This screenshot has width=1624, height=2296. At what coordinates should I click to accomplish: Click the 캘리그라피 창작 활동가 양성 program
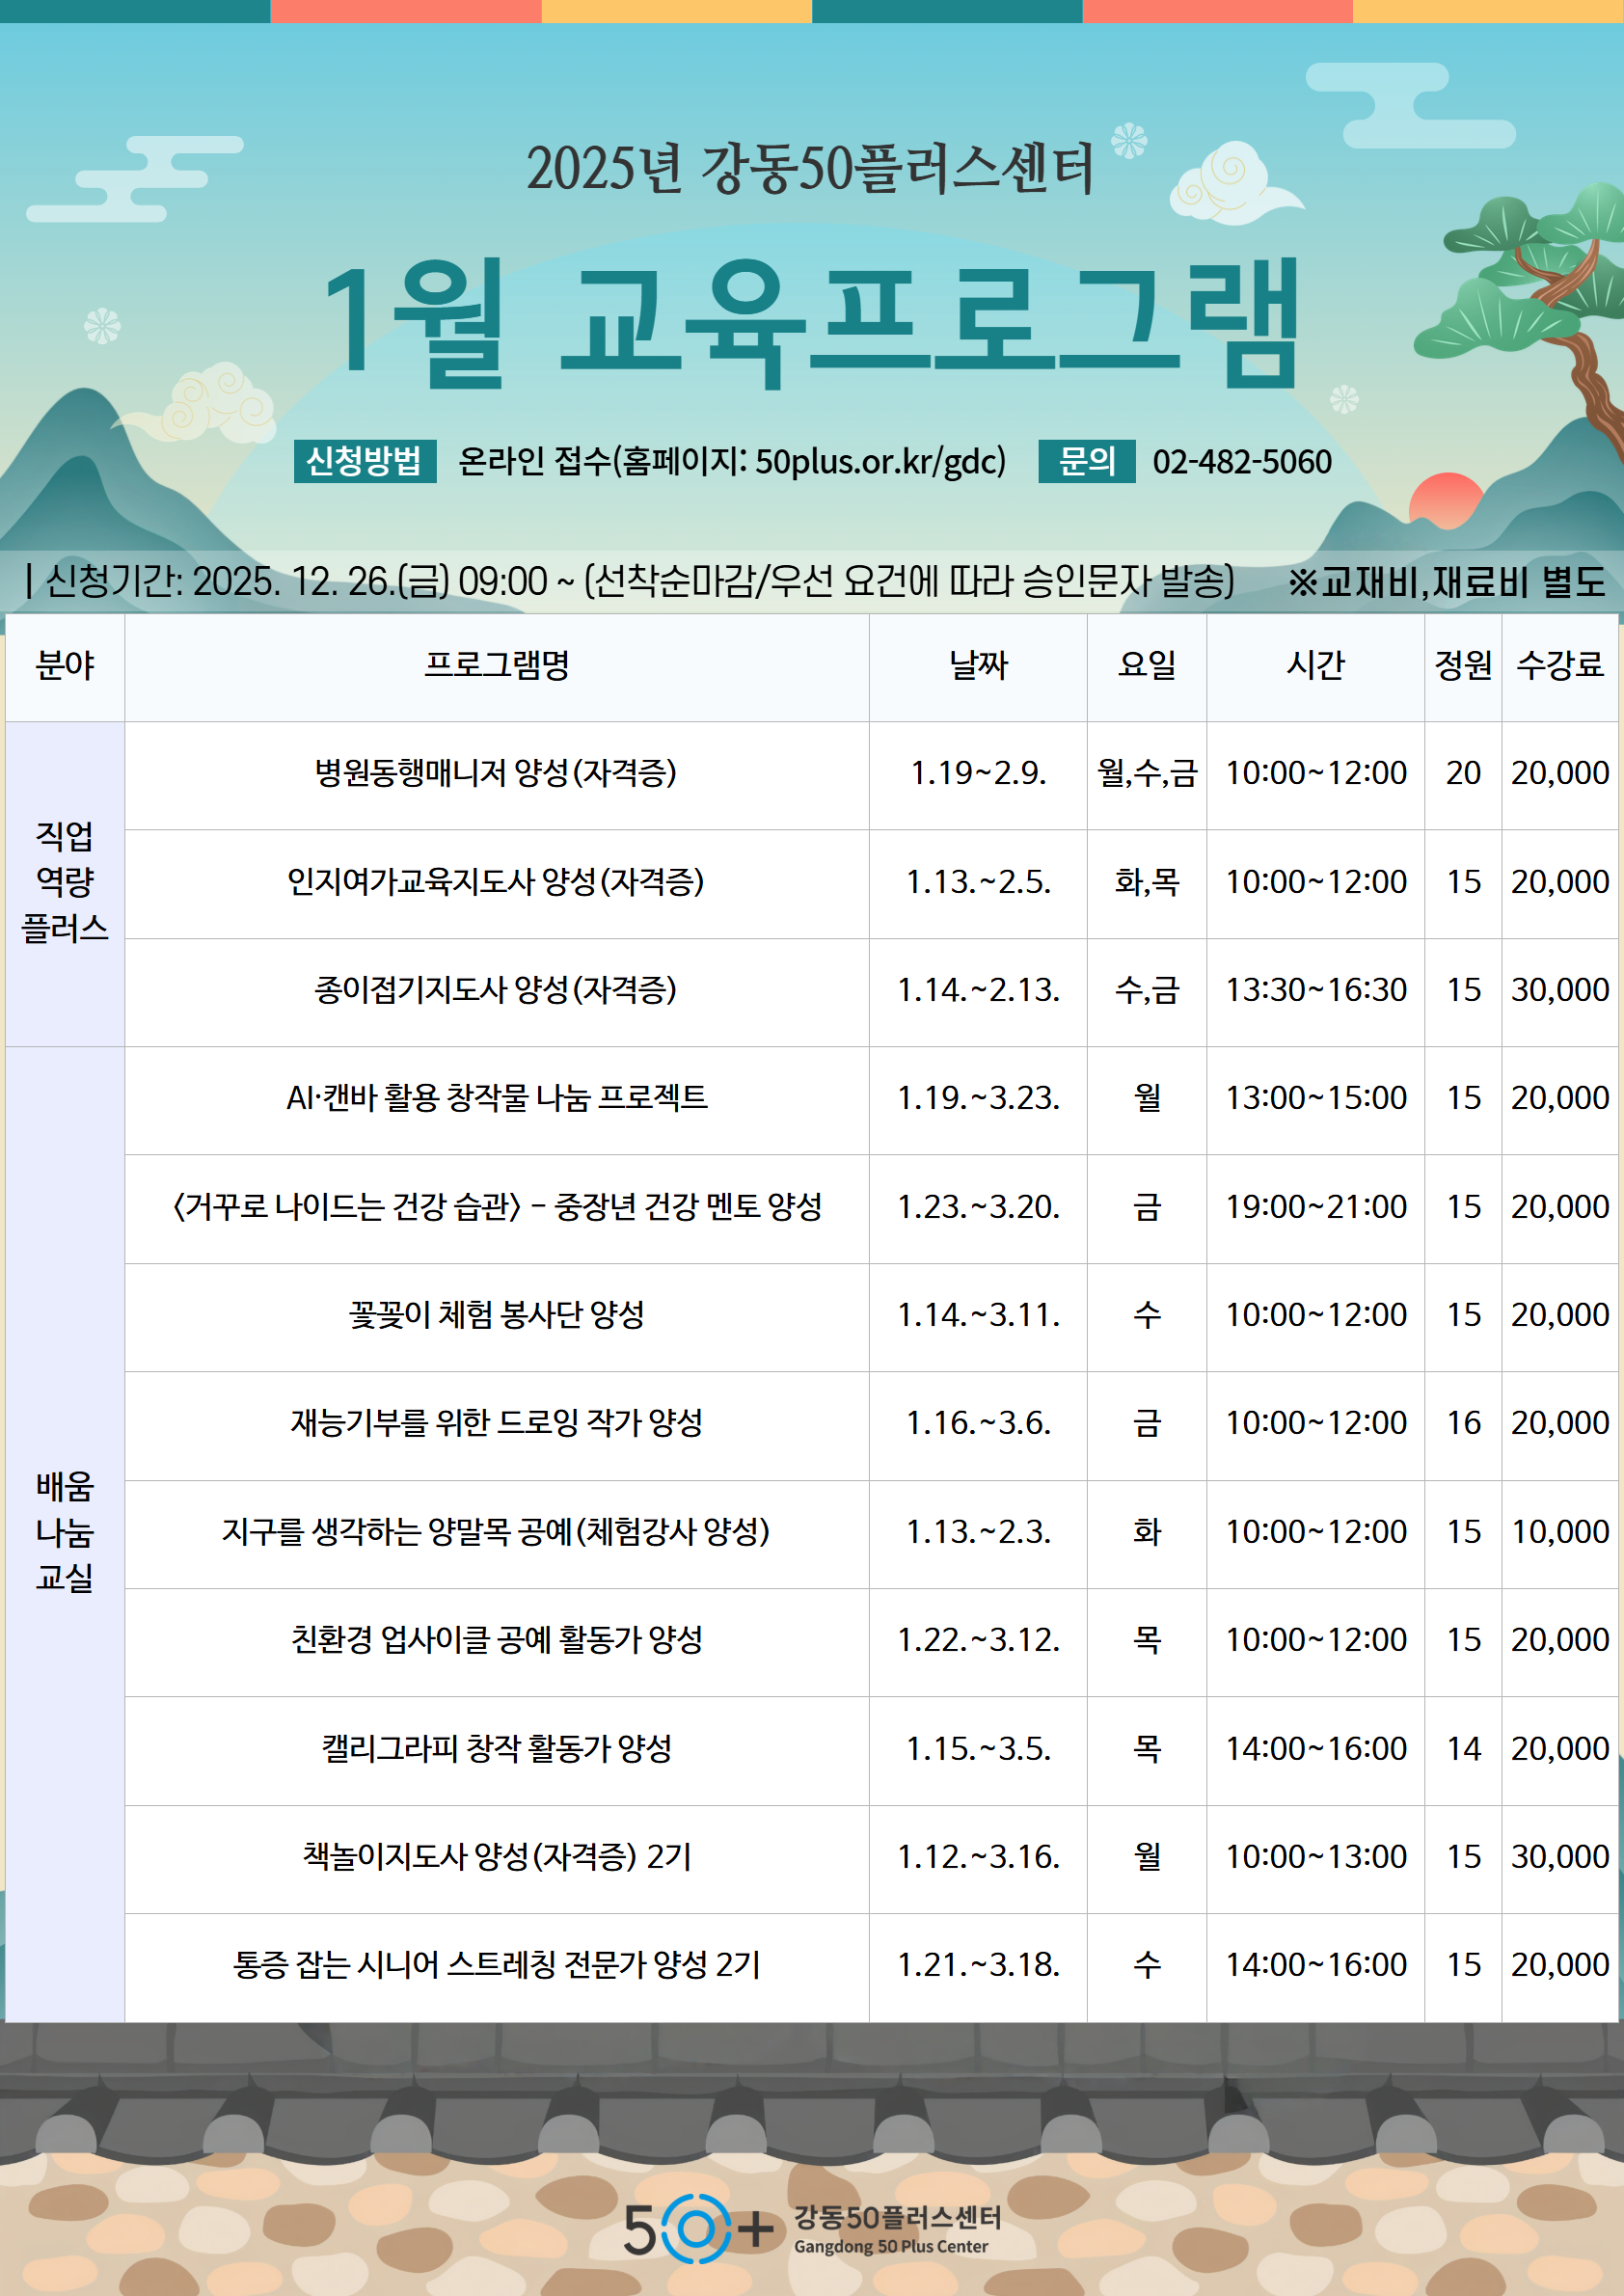[496, 1748]
